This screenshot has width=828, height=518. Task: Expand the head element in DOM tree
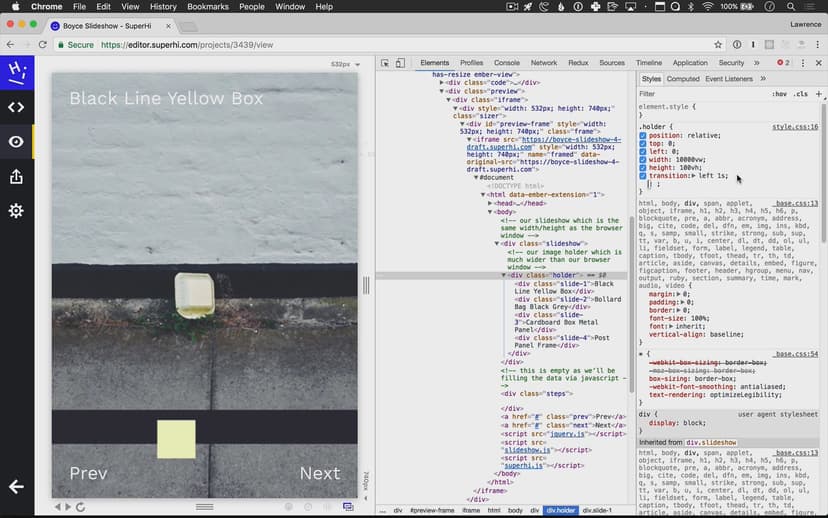491,203
